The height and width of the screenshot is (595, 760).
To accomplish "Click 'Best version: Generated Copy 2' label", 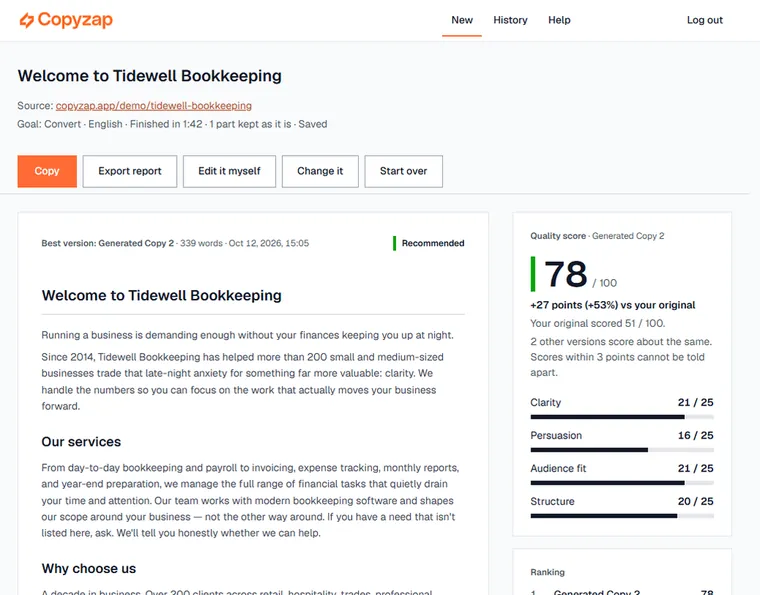I will pos(108,243).
